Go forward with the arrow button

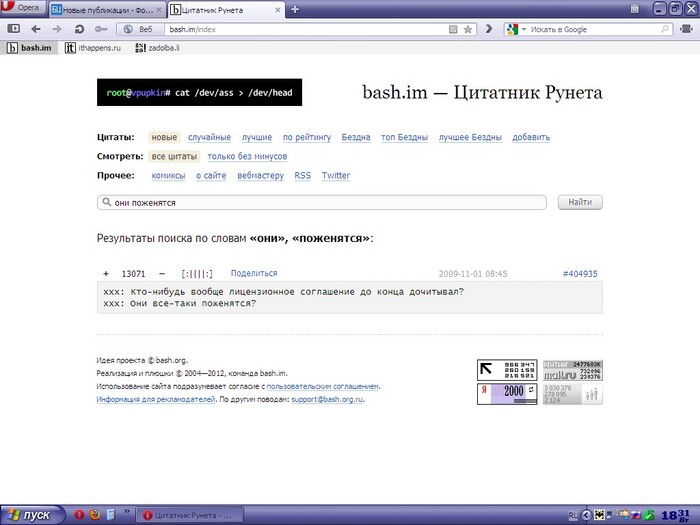[57, 29]
